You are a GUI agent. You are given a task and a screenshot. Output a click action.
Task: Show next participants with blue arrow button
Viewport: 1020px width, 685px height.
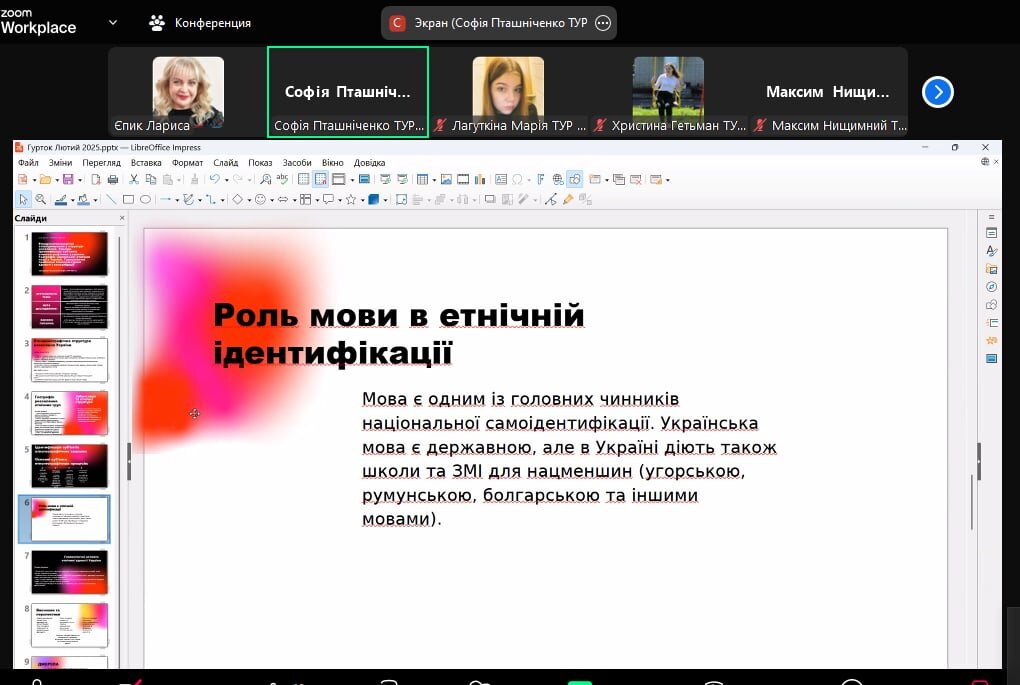[937, 92]
